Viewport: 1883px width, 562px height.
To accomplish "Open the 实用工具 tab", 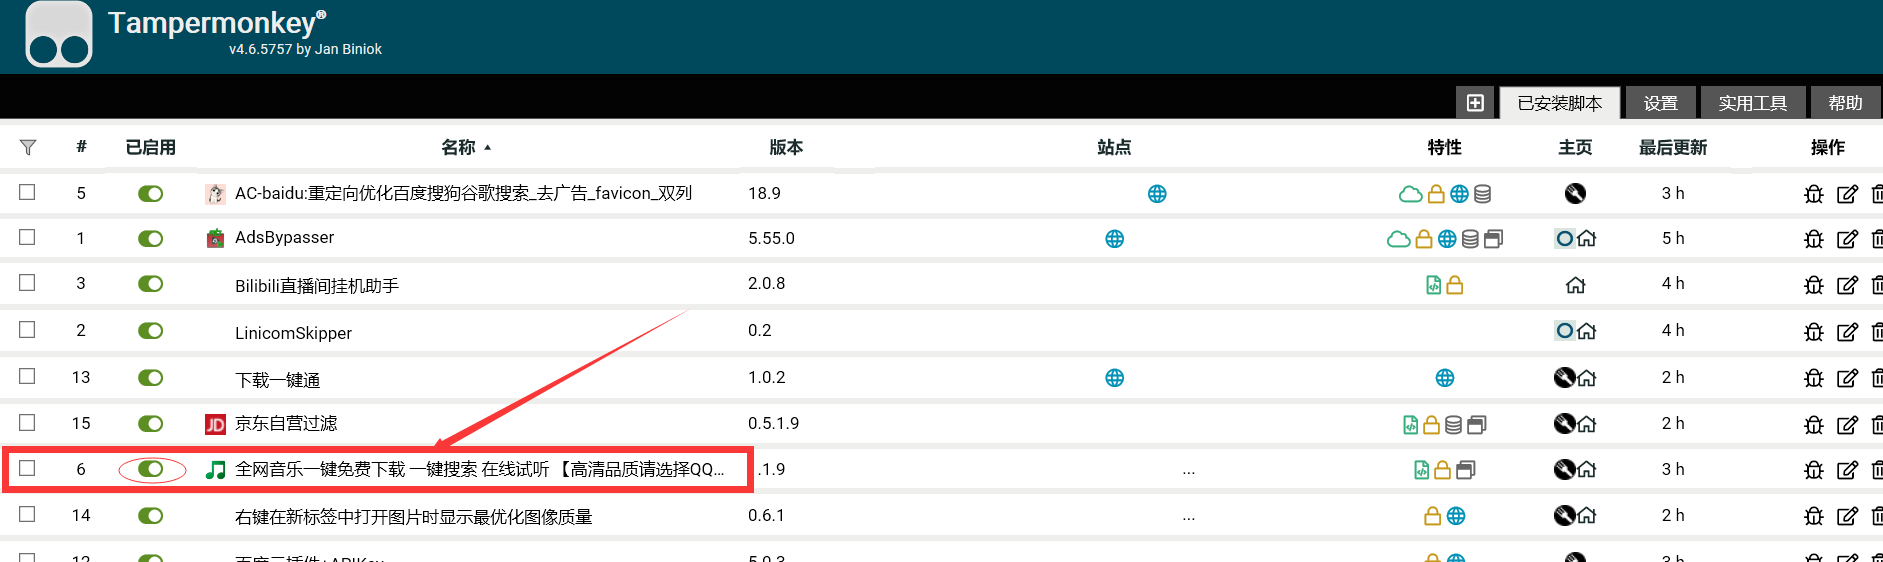I will [x=1753, y=103].
